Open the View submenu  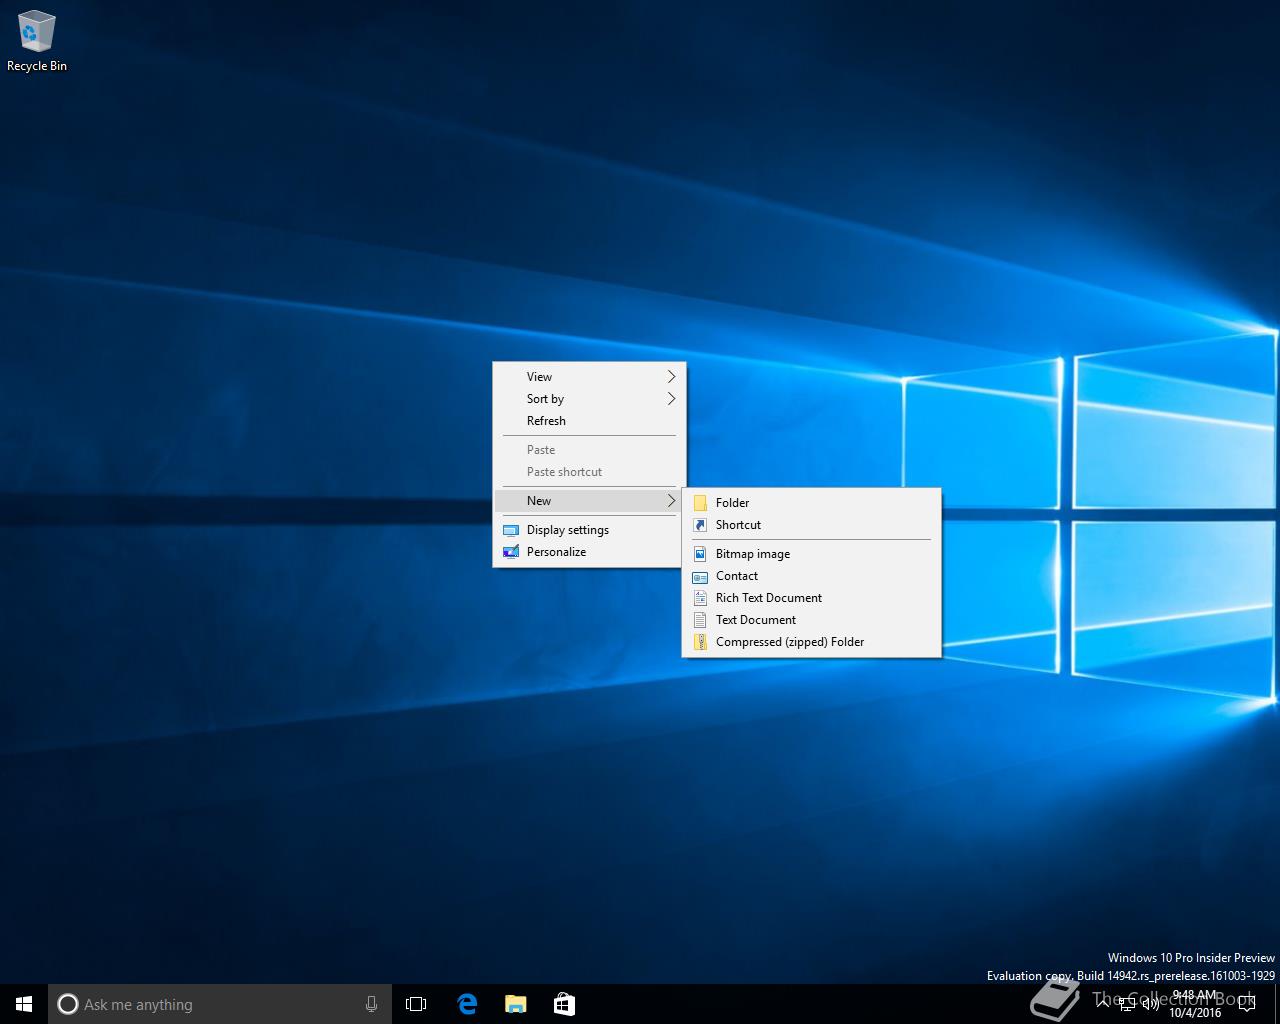pos(589,377)
